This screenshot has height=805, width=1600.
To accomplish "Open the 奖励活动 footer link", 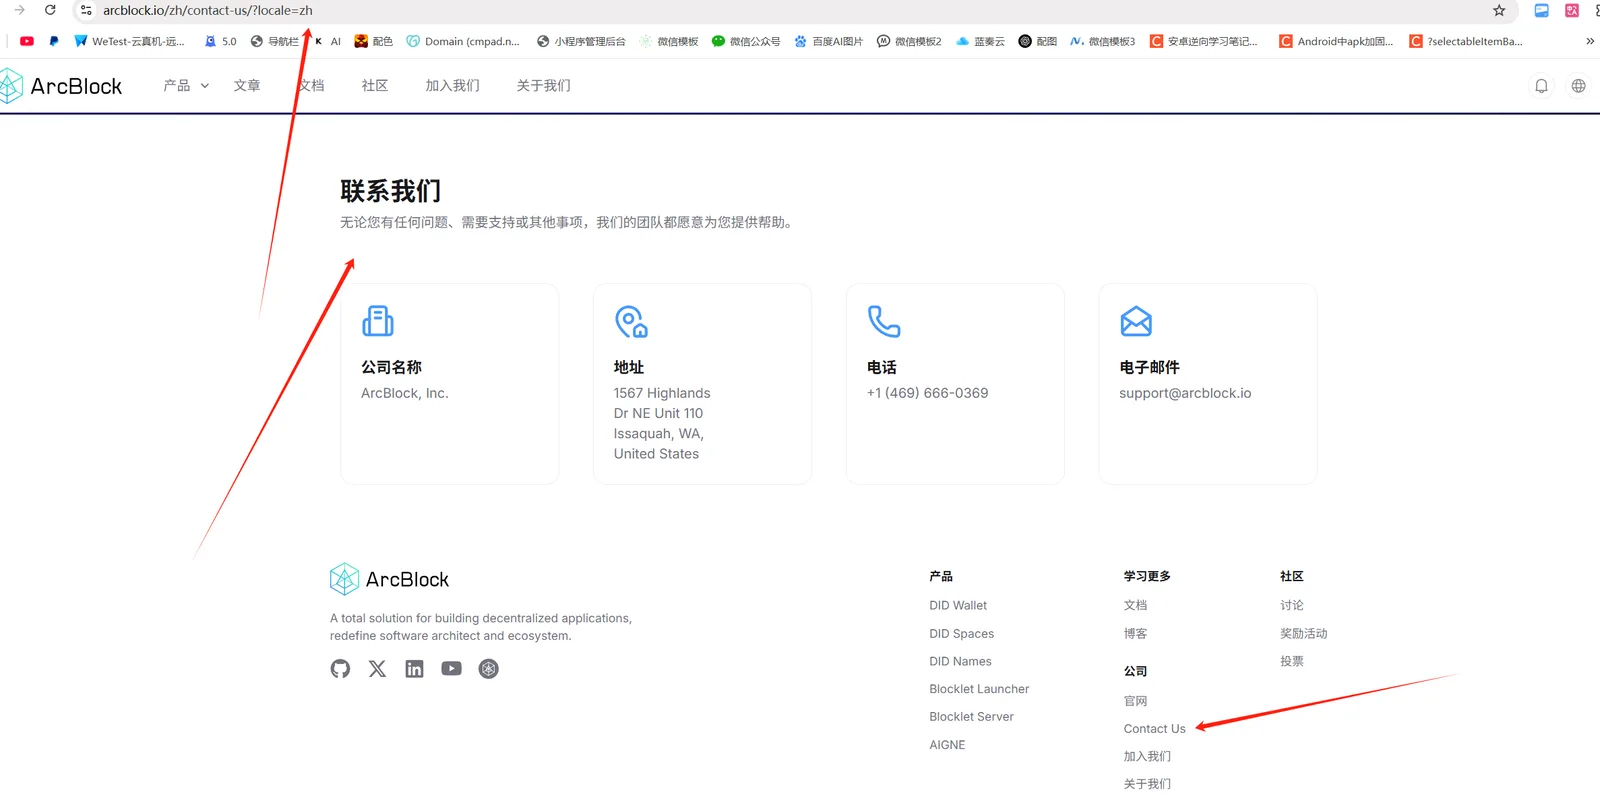I will (1304, 633).
